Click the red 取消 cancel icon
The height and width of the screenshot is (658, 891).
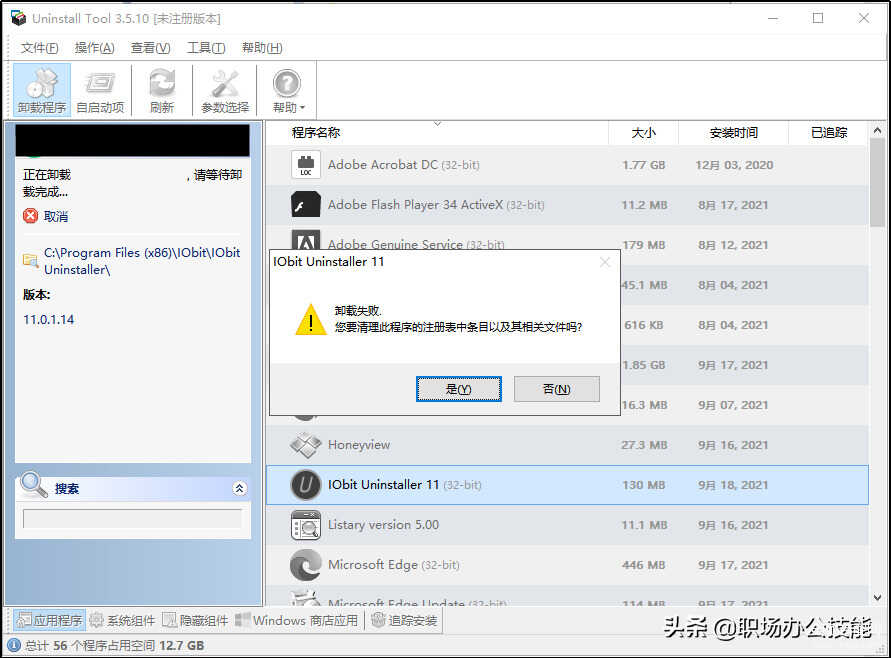click(31, 216)
